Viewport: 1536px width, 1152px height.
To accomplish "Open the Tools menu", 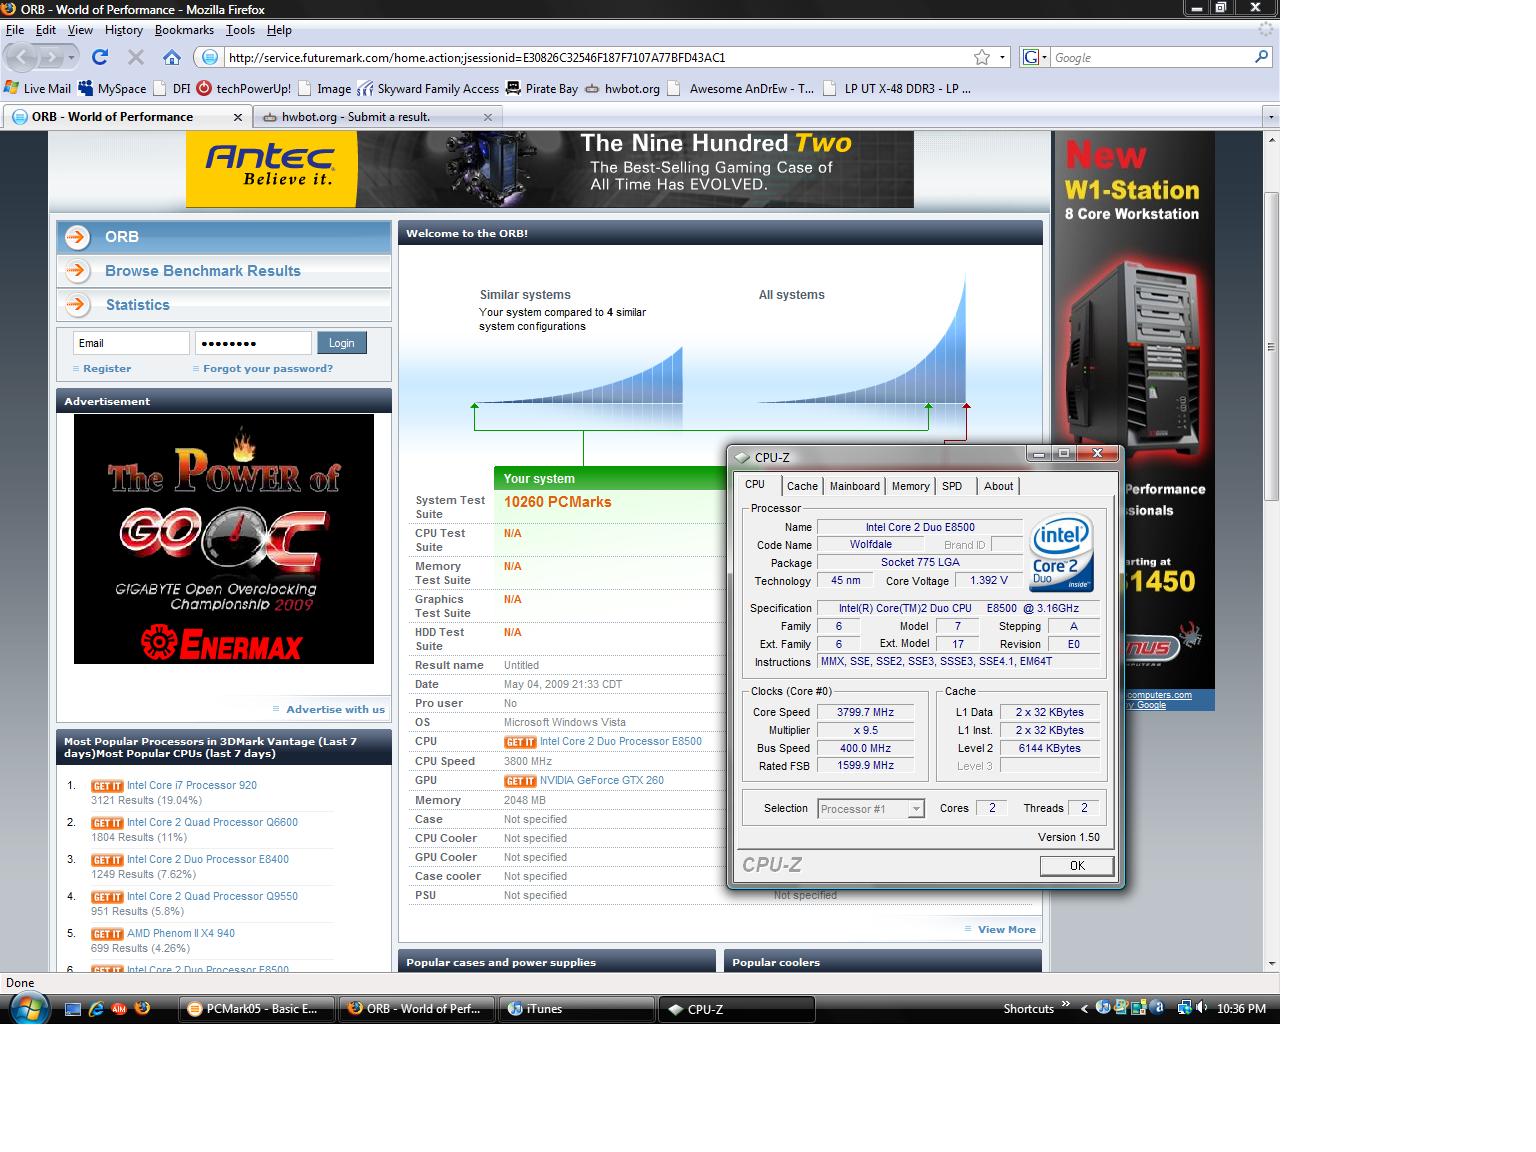I will click(x=240, y=30).
